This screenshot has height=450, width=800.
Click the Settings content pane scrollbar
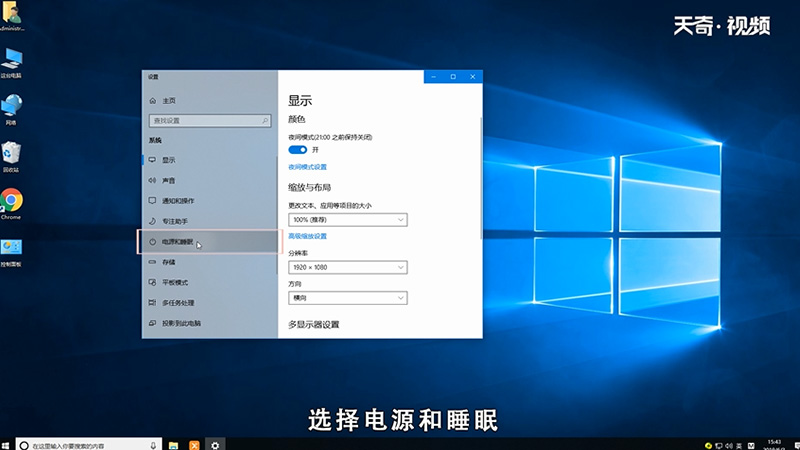coord(481,179)
